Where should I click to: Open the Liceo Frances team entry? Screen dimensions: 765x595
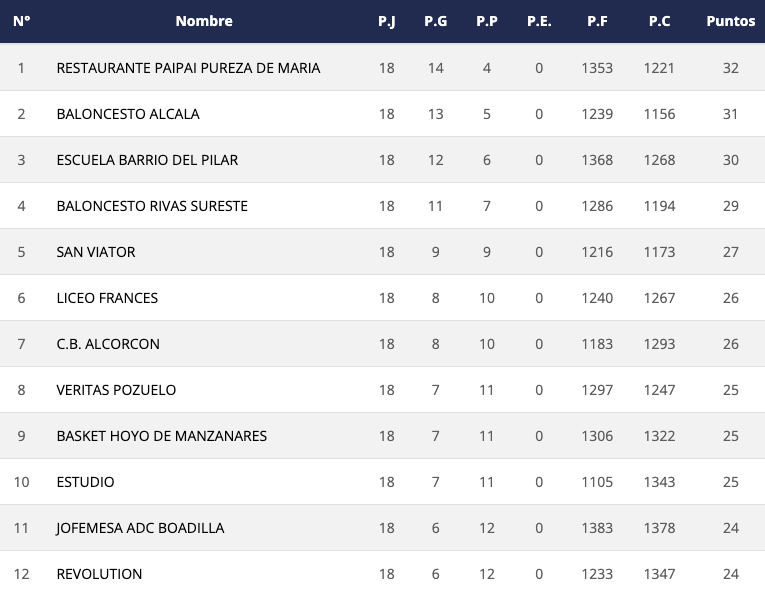pyautogui.click(x=107, y=298)
